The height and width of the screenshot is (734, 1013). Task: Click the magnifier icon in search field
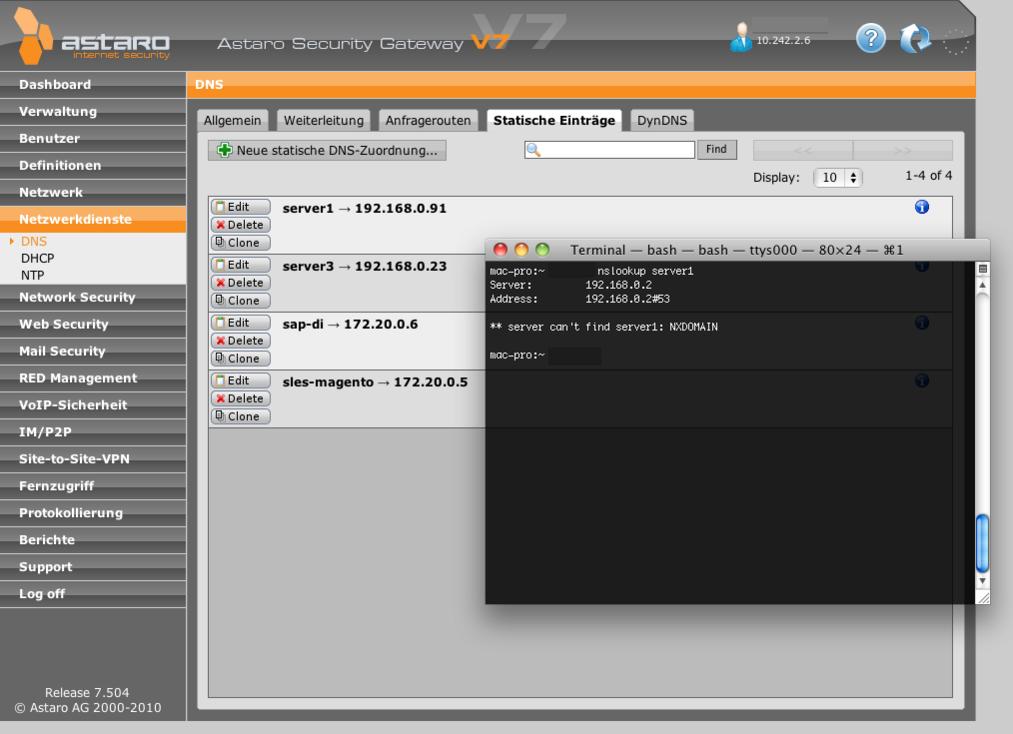pos(533,150)
